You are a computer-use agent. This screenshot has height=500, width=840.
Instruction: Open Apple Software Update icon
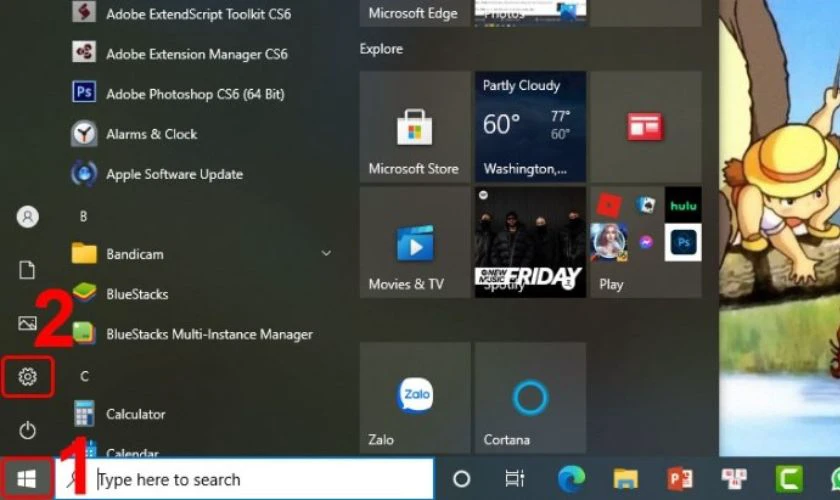coord(84,174)
